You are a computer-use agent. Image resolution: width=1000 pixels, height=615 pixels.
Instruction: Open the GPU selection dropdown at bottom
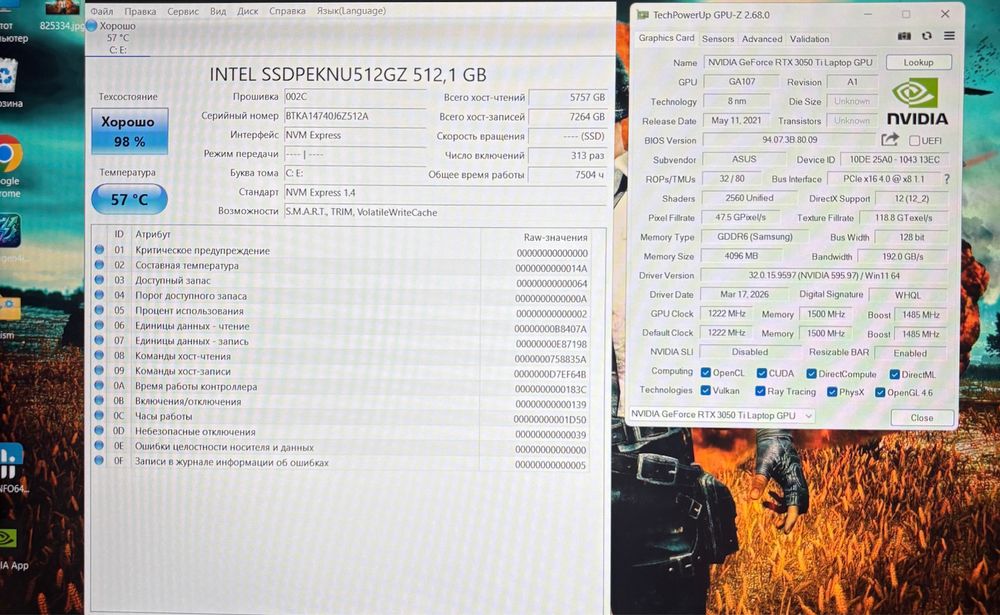(x=721, y=415)
